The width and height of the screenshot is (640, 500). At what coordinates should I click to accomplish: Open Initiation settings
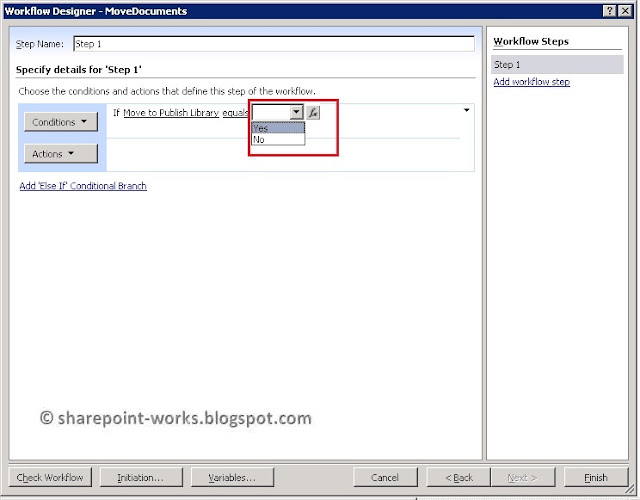[141, 477]
